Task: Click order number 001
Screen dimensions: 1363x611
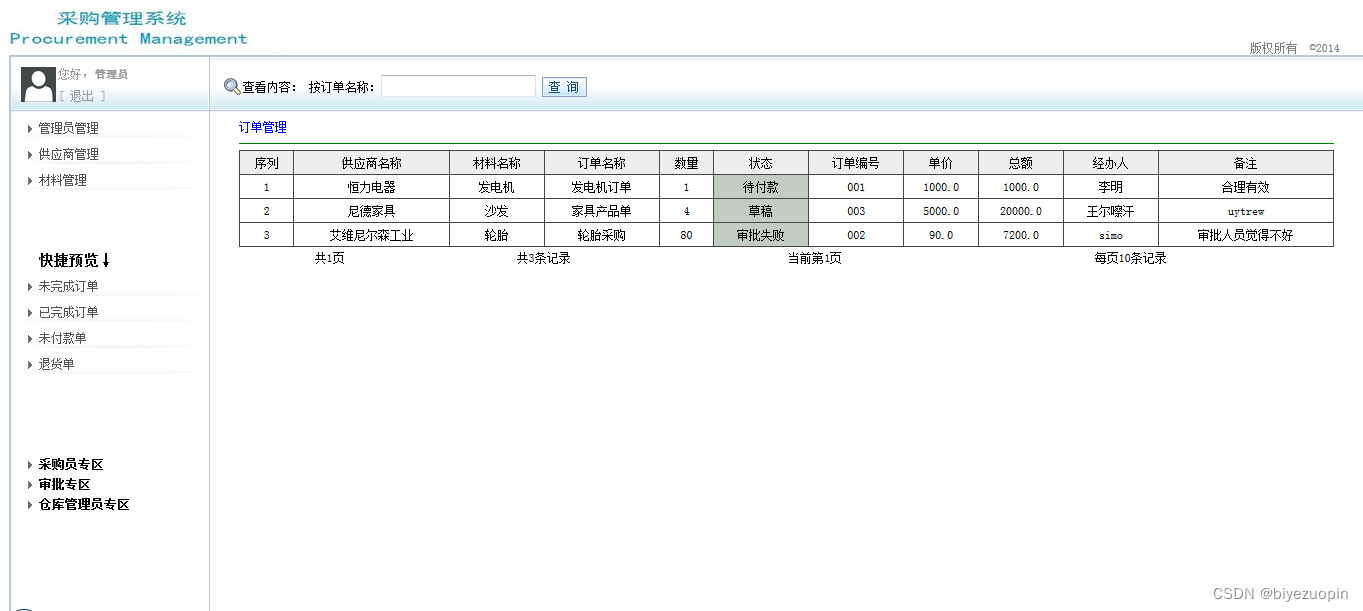Action: coord(856,187)
